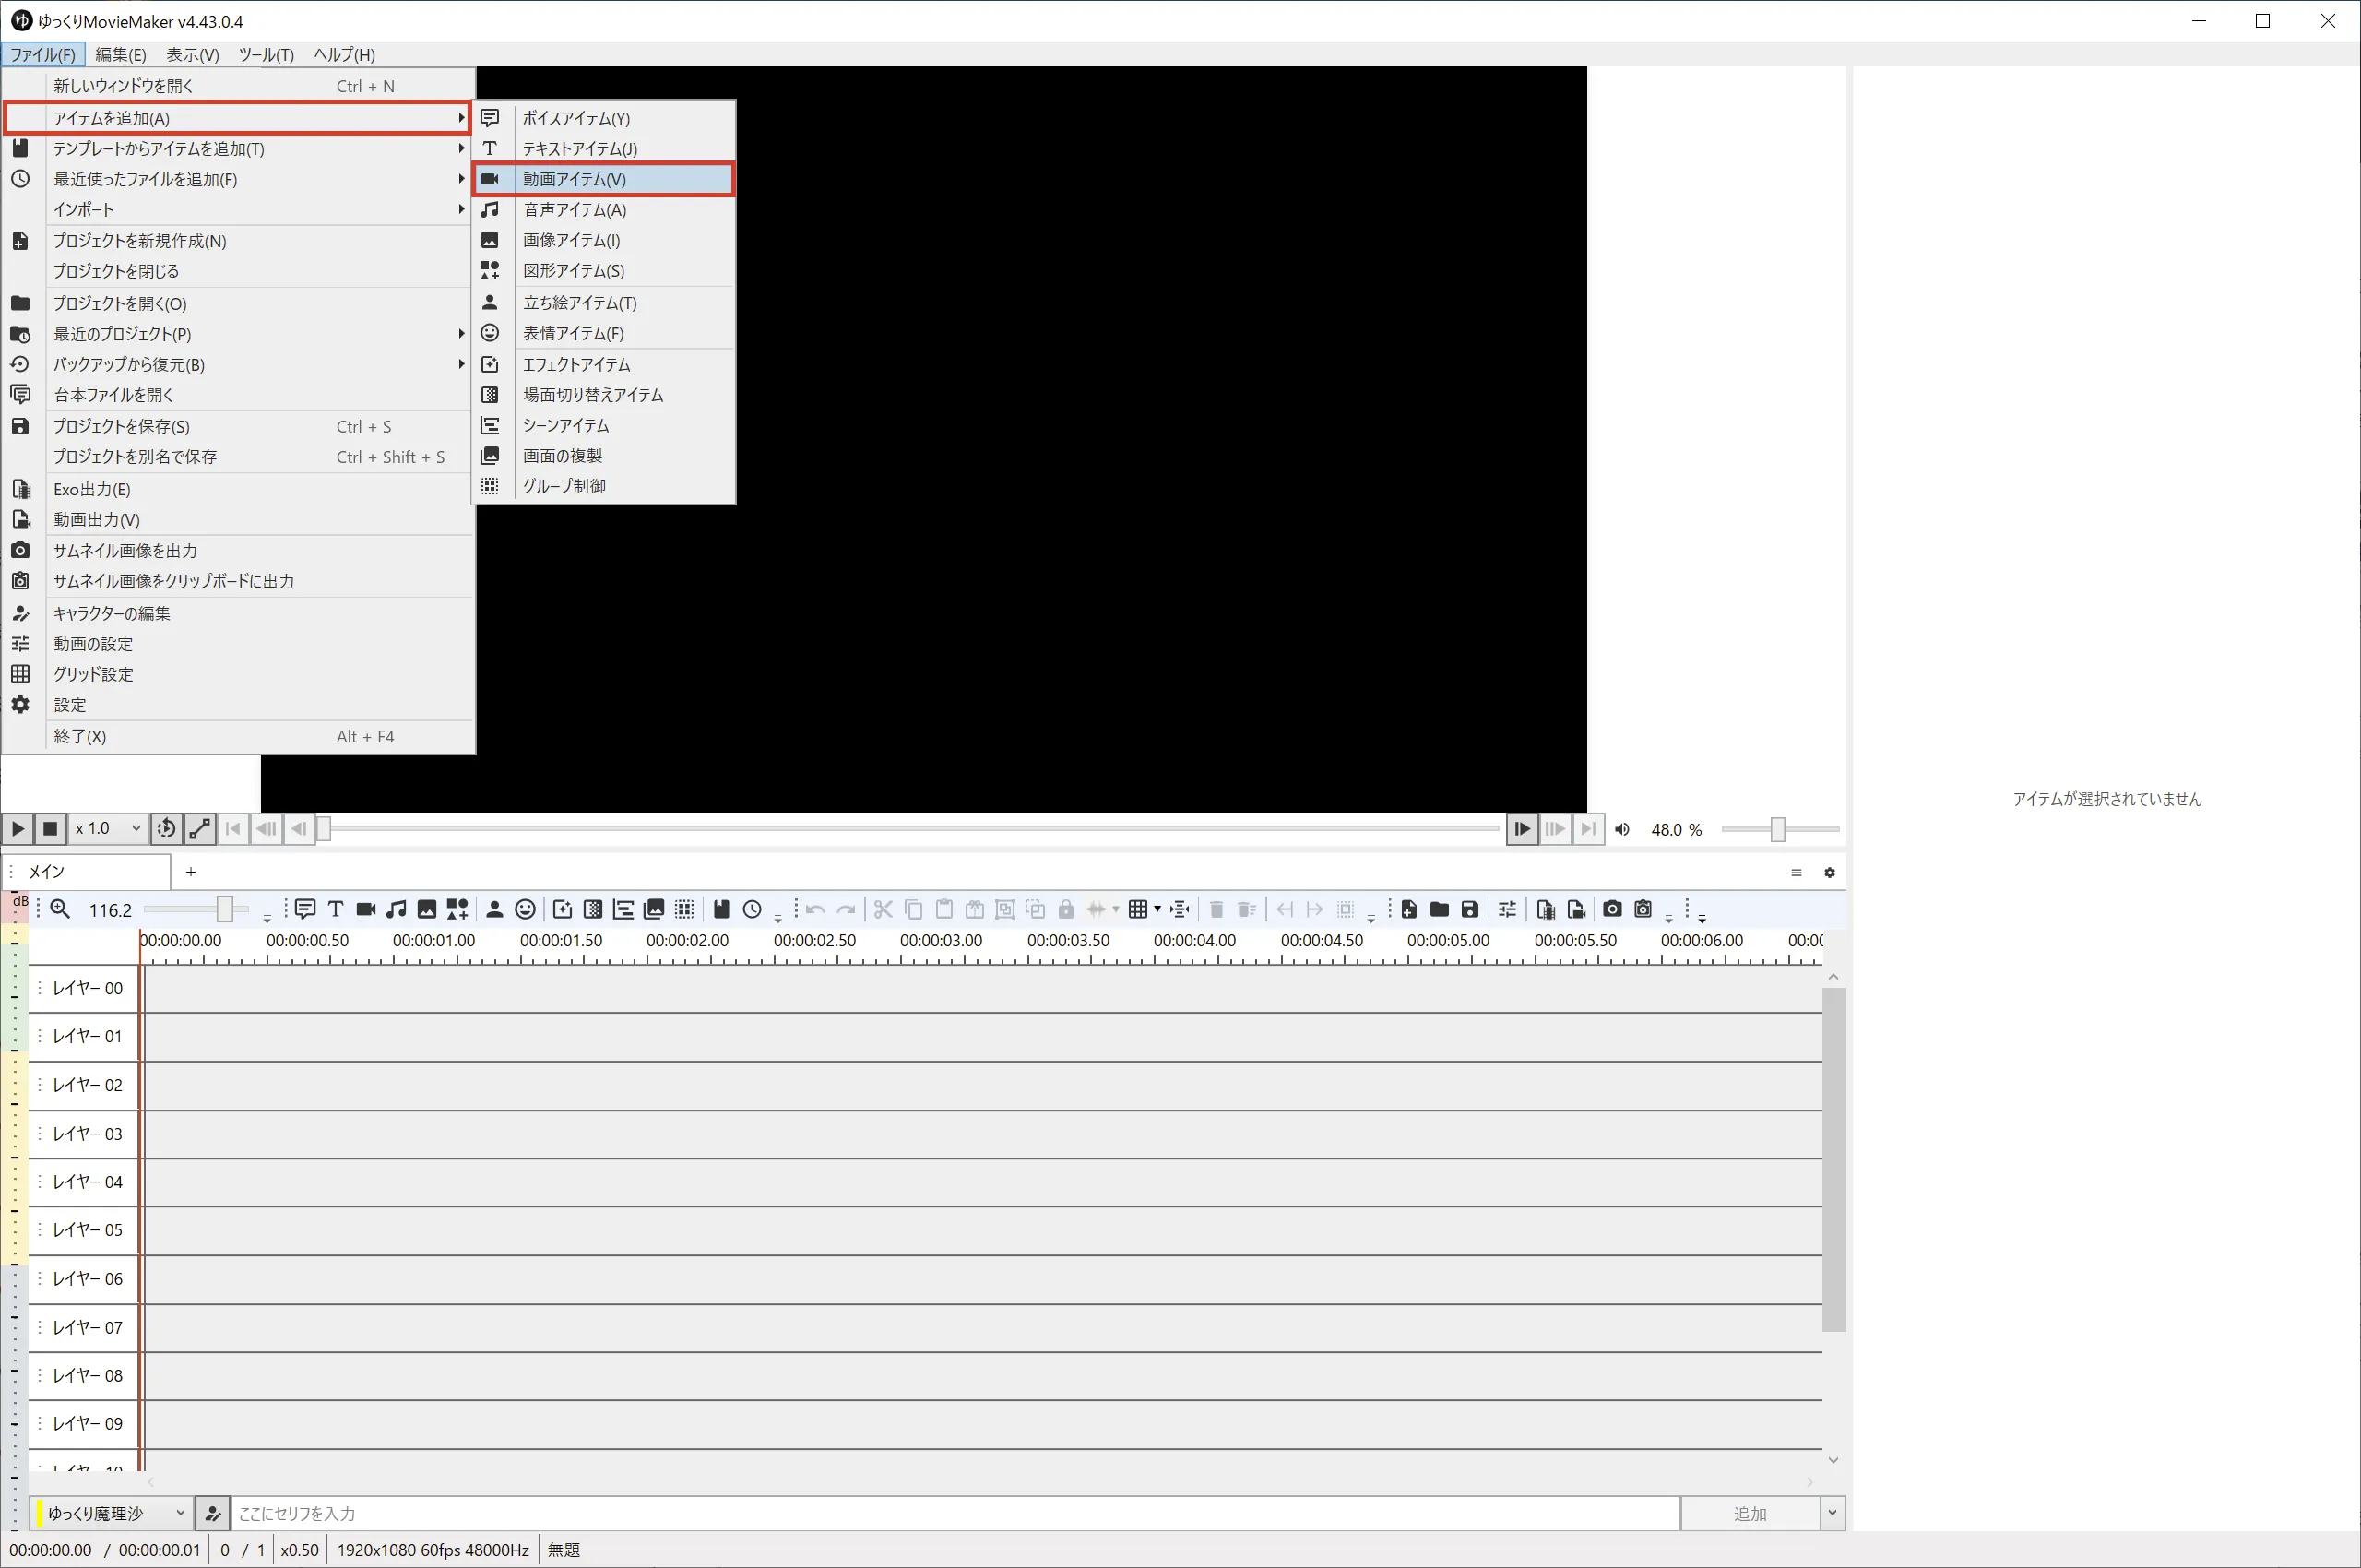Click the video output icon in timeline toolbar
2361x1568 pixels.
click(x=1576, y=909)
